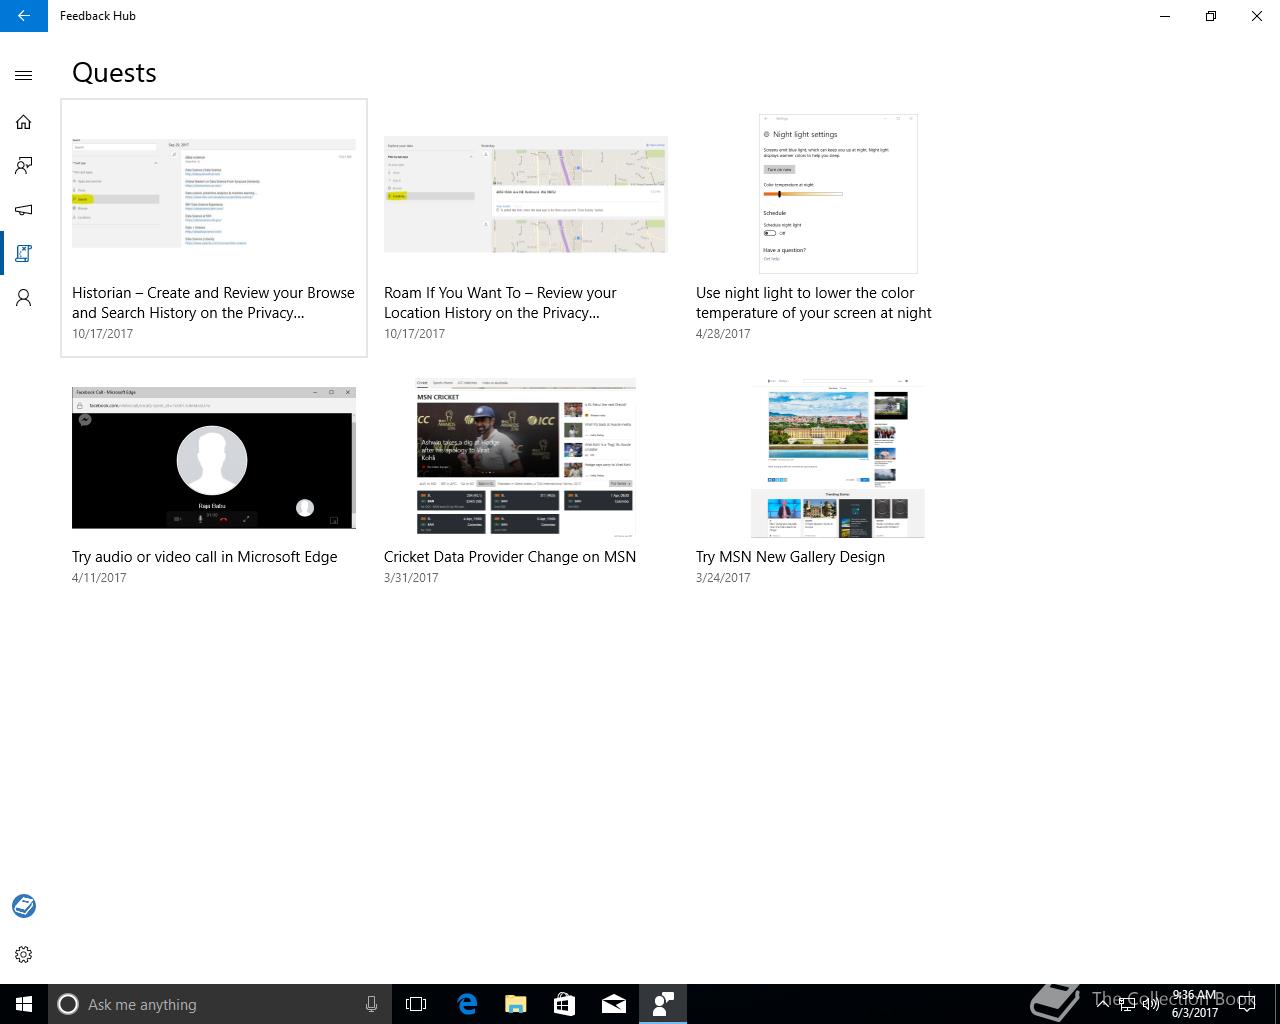The image size is (1280, 1024).
Task: Open the Action Center notification icon
Action: tap(1247, 1004)
